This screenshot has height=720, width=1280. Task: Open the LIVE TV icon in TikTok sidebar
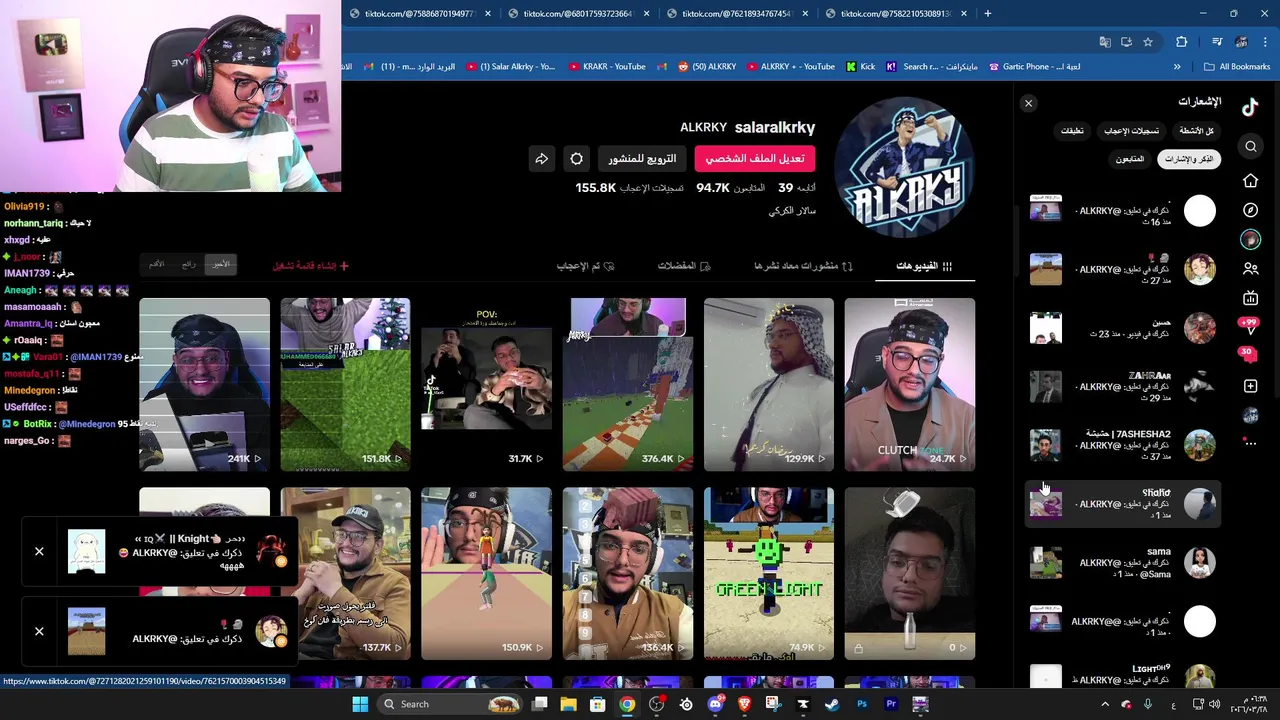coord(1250,298)
